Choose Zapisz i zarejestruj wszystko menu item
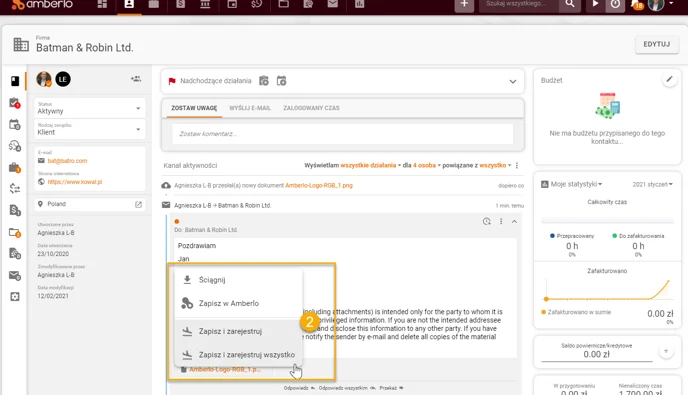This screenshot has height=395, width=688. [x=239, y=355]
